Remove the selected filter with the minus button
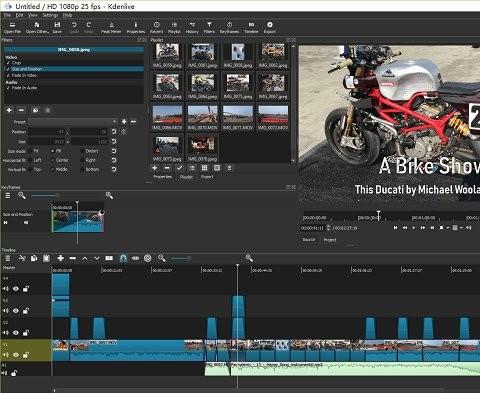The image size is (480, 393). 21,110
